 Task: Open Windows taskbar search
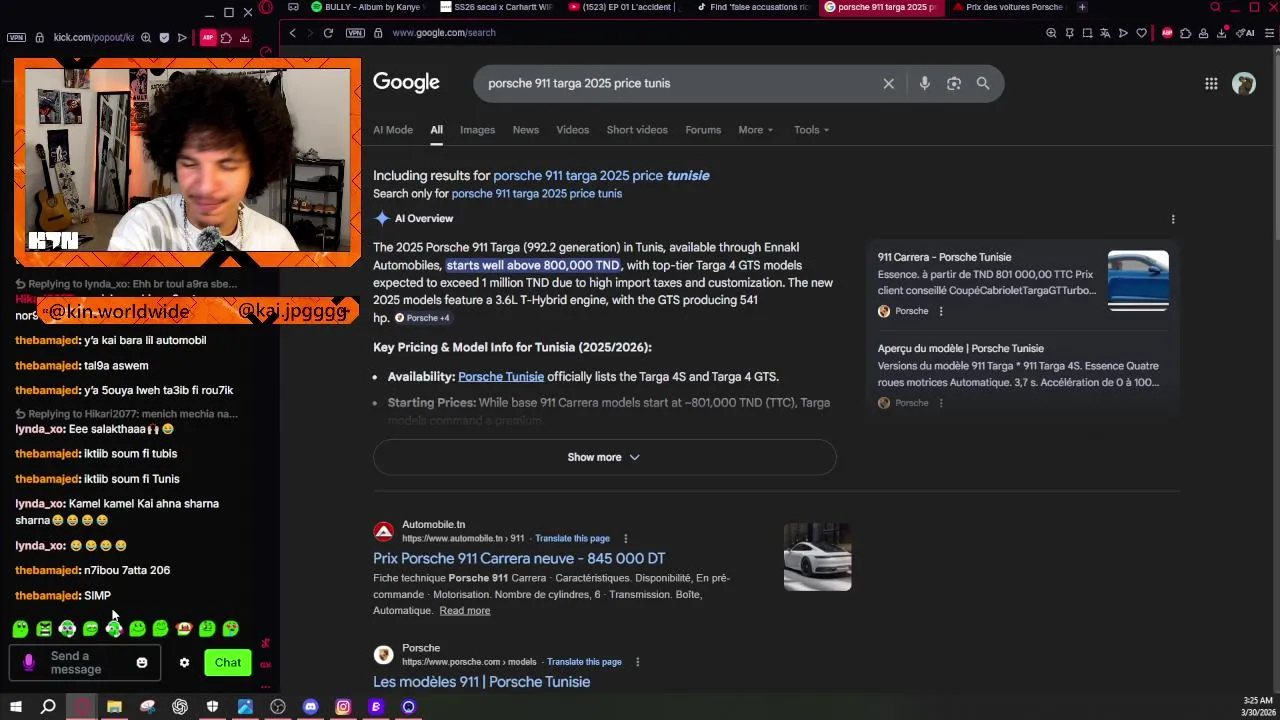tap(48, 707)
